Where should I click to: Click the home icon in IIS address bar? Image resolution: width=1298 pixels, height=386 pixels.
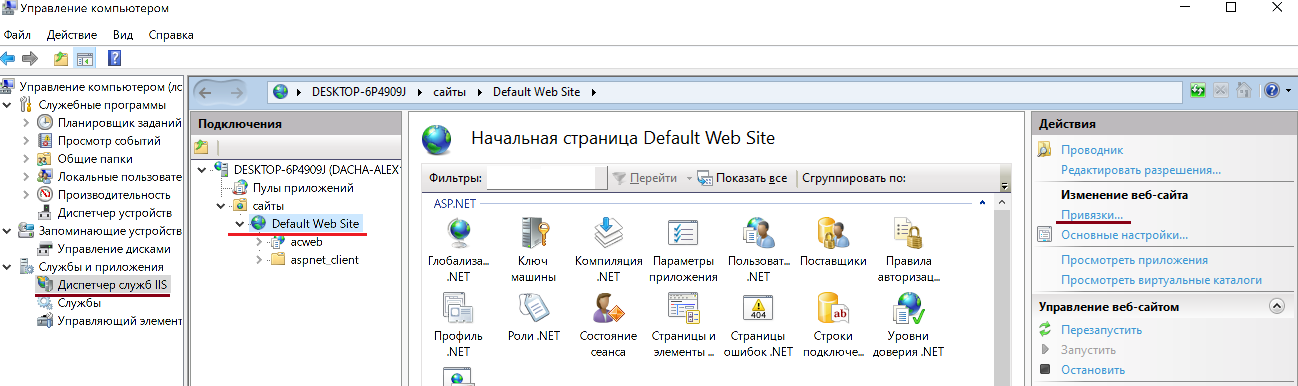1243,90
